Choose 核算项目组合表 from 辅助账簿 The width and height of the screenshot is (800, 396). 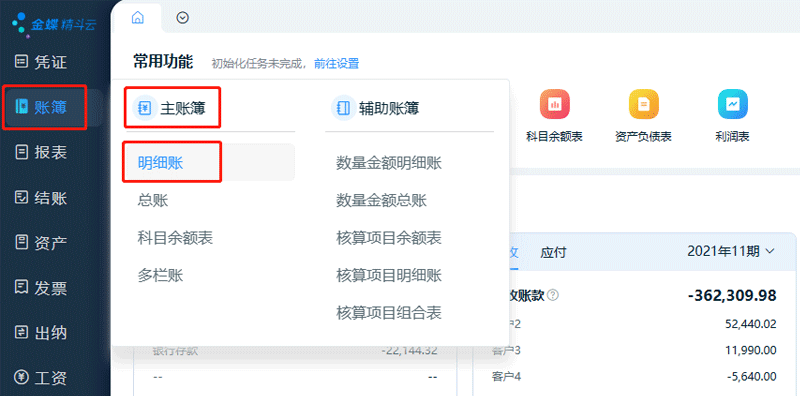[389, 313]
